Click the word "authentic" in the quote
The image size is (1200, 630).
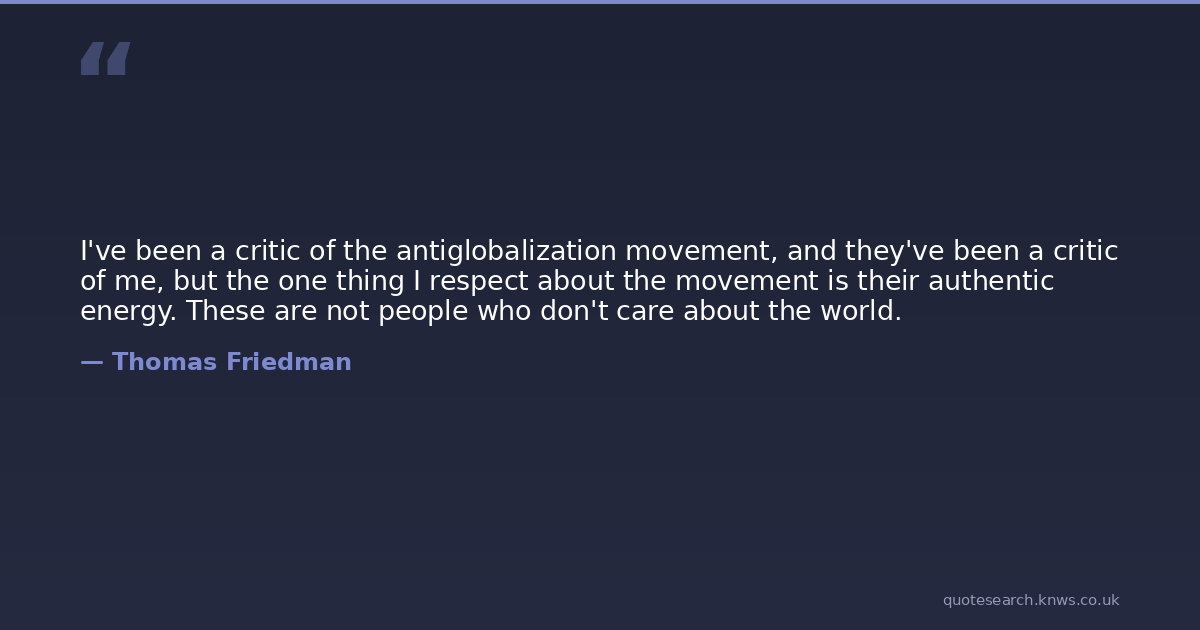click(x=991, y=281)
